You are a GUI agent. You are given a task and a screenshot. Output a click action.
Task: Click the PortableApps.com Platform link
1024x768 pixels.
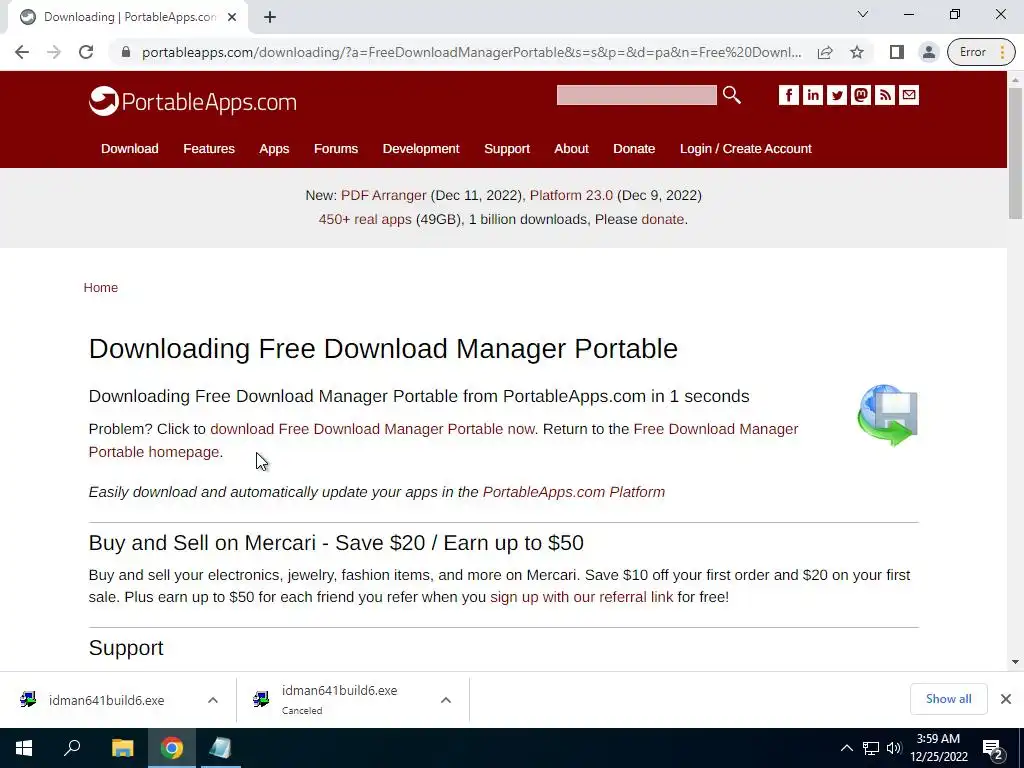pos(573,492)
